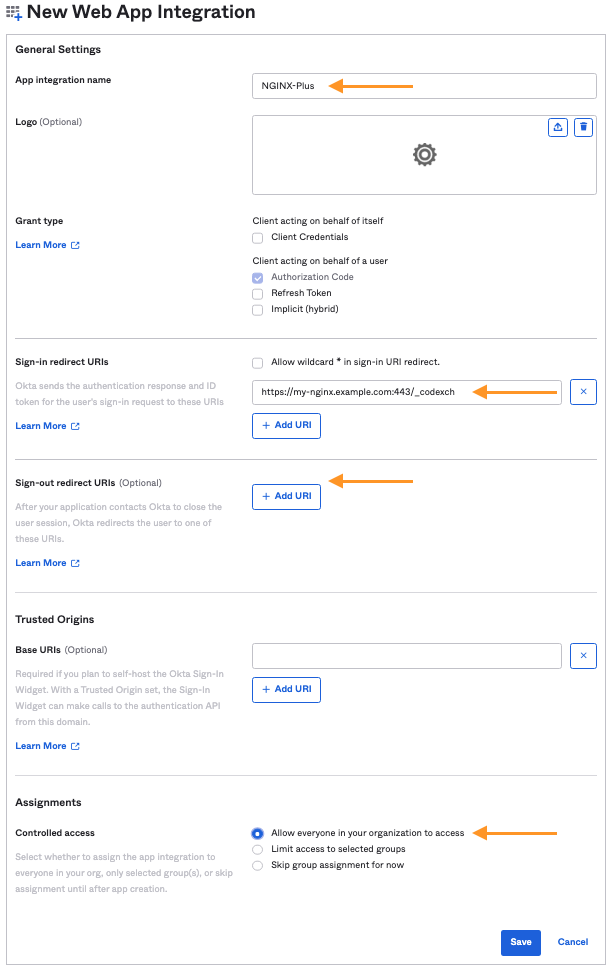Viewport: 612px width, 972px height.
Task: Select Limit access to selected groups
Action: point(257,848)
